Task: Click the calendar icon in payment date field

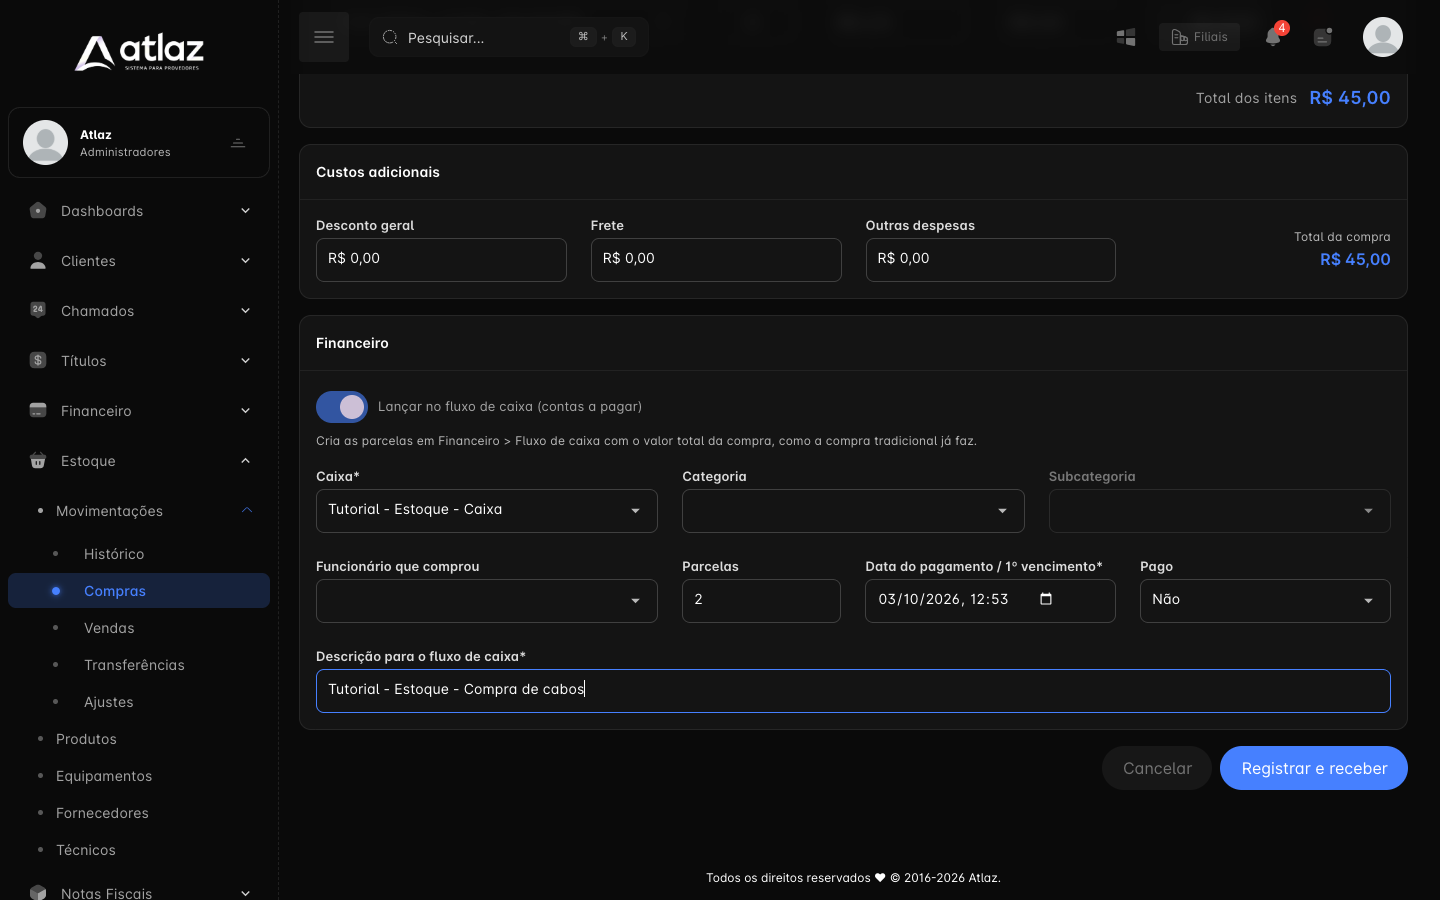Action: pos(1046,599)
